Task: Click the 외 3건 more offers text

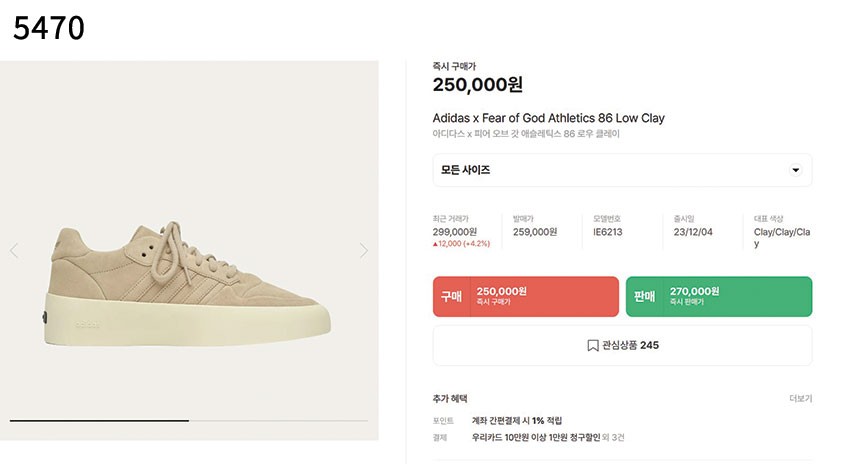Action: click(x=613, y=438)
